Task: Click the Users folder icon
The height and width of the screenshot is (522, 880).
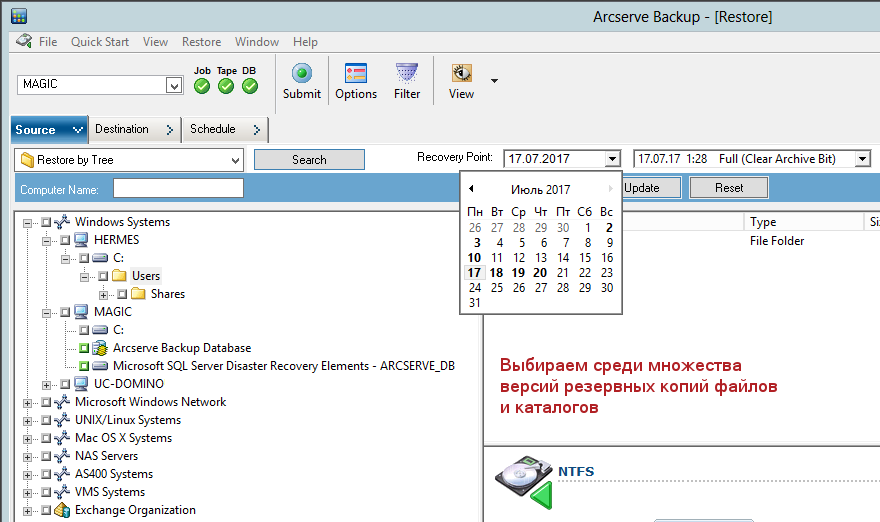Action: coord(119,276)
